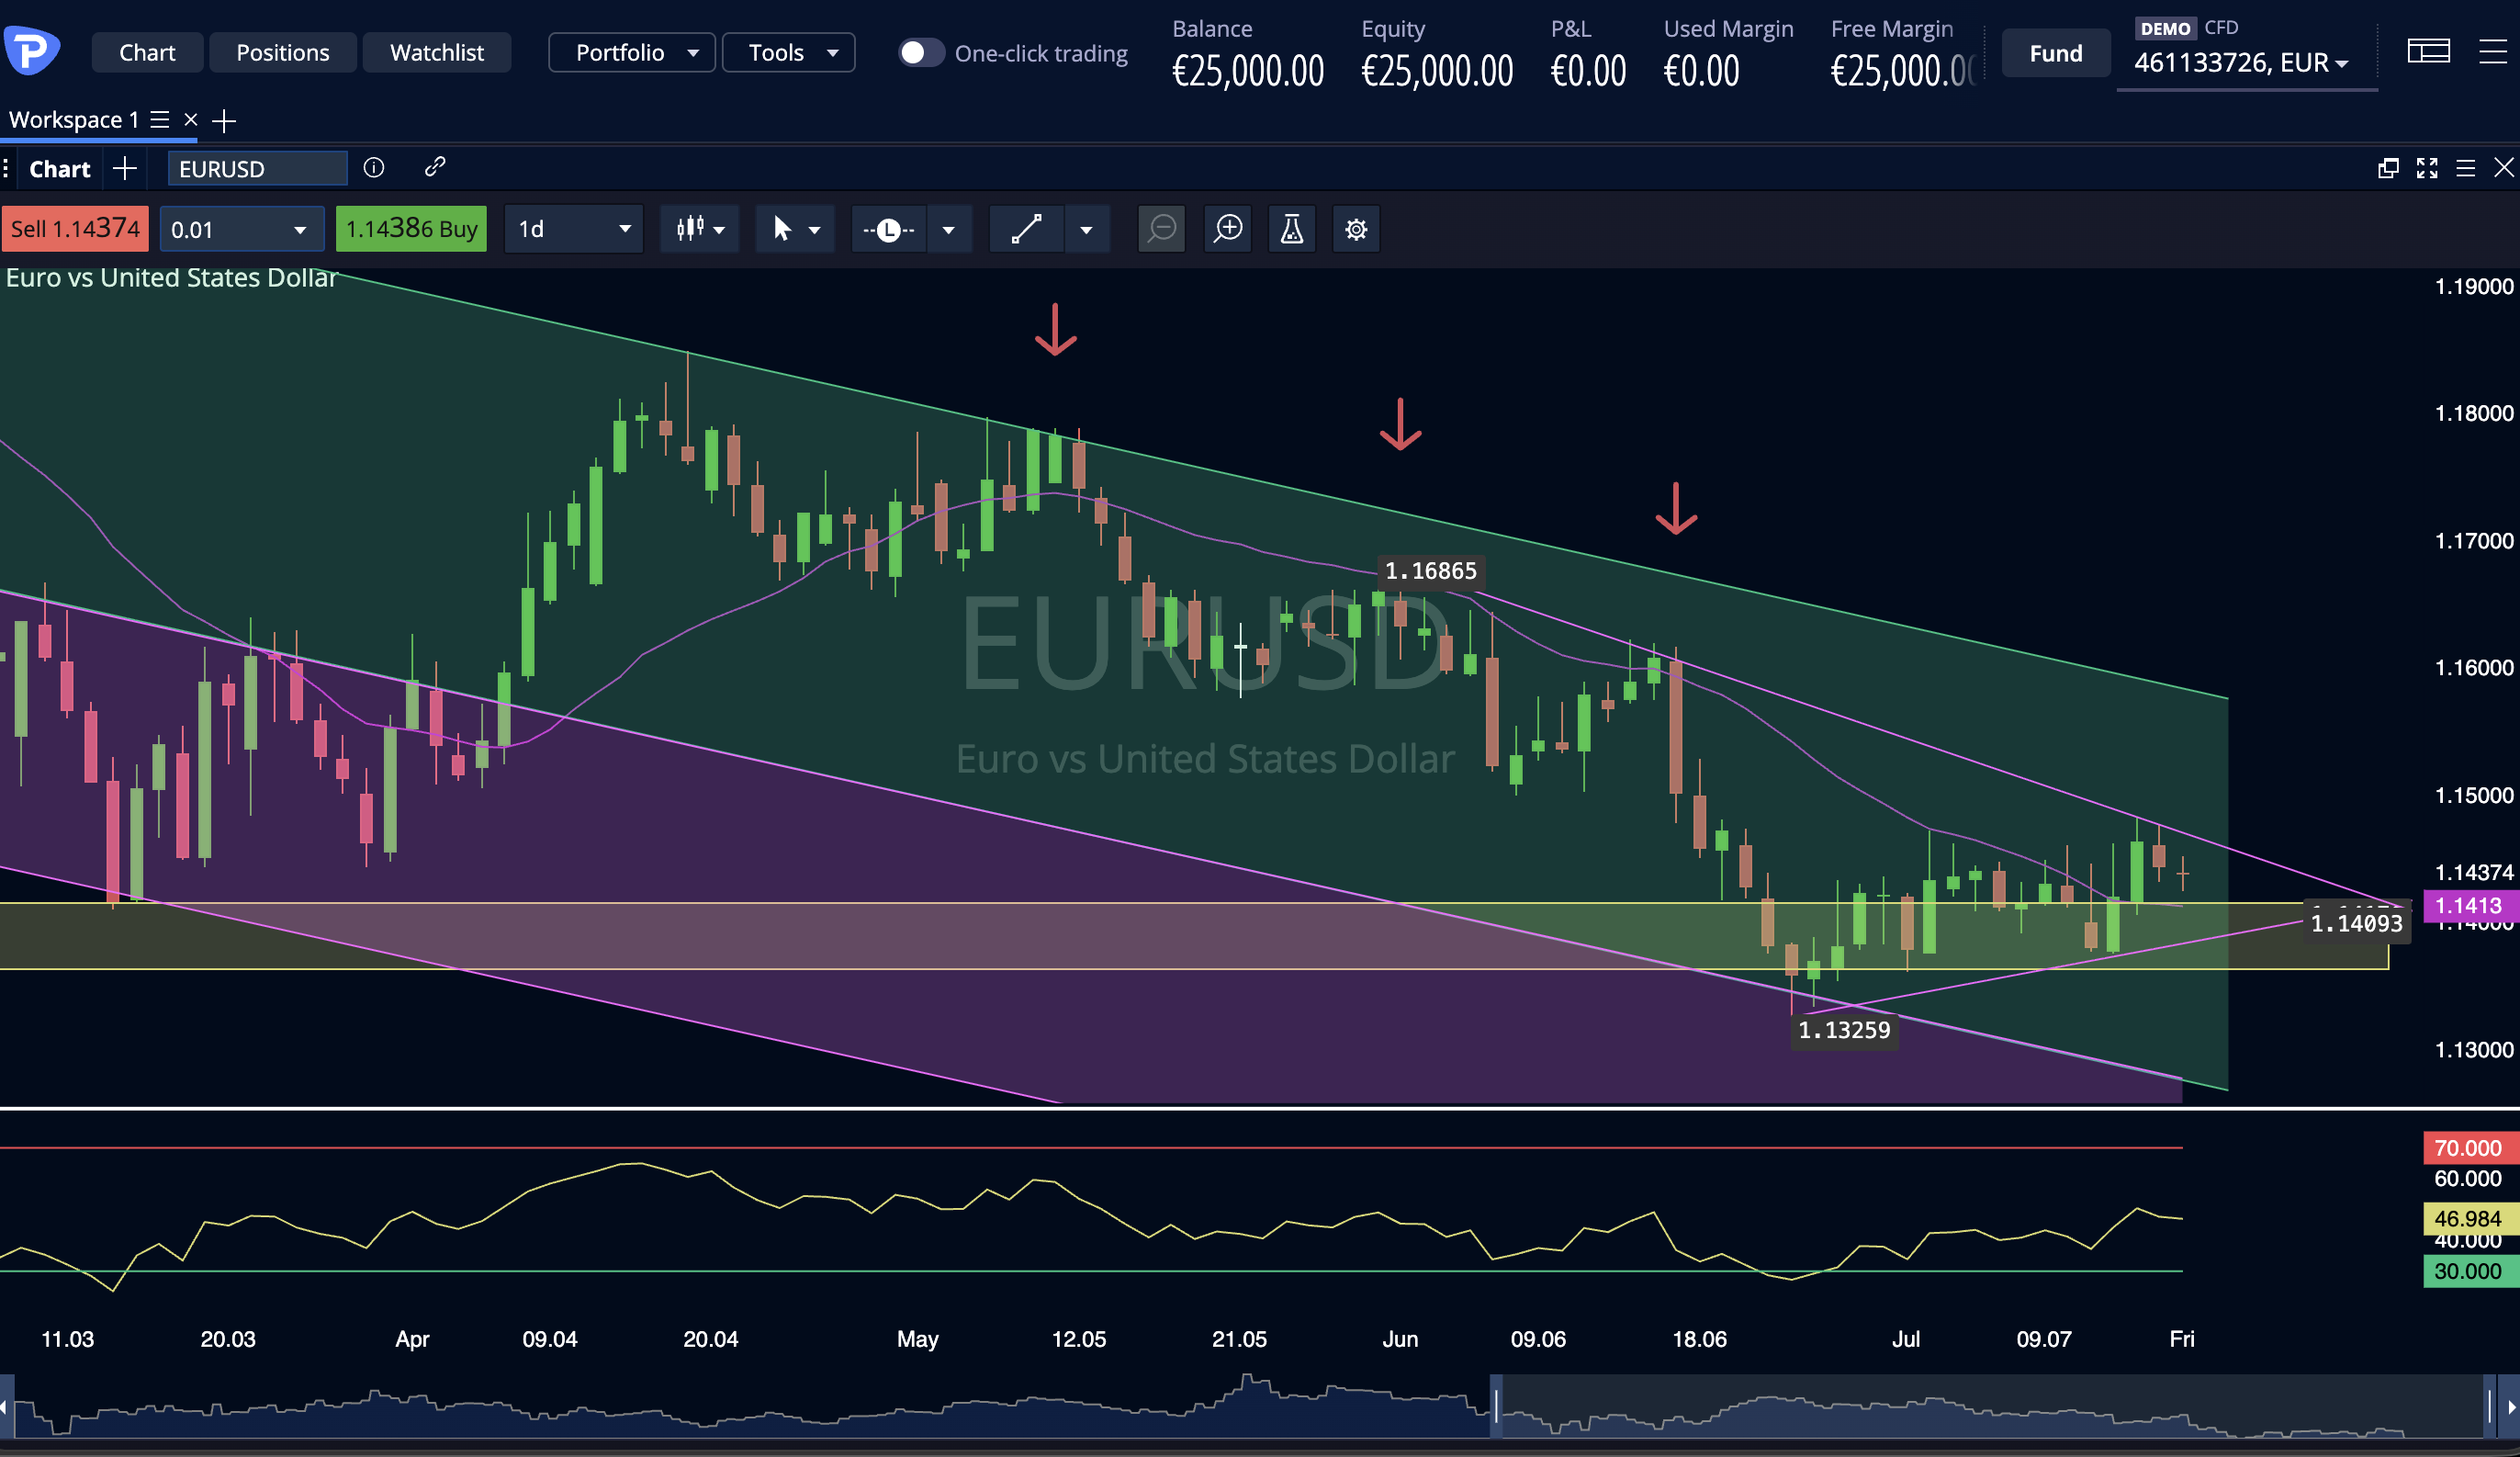Viewport: 2520px width, 1457px height.
Task: Open chart settings gear icon
Action: pos(1356,229)
